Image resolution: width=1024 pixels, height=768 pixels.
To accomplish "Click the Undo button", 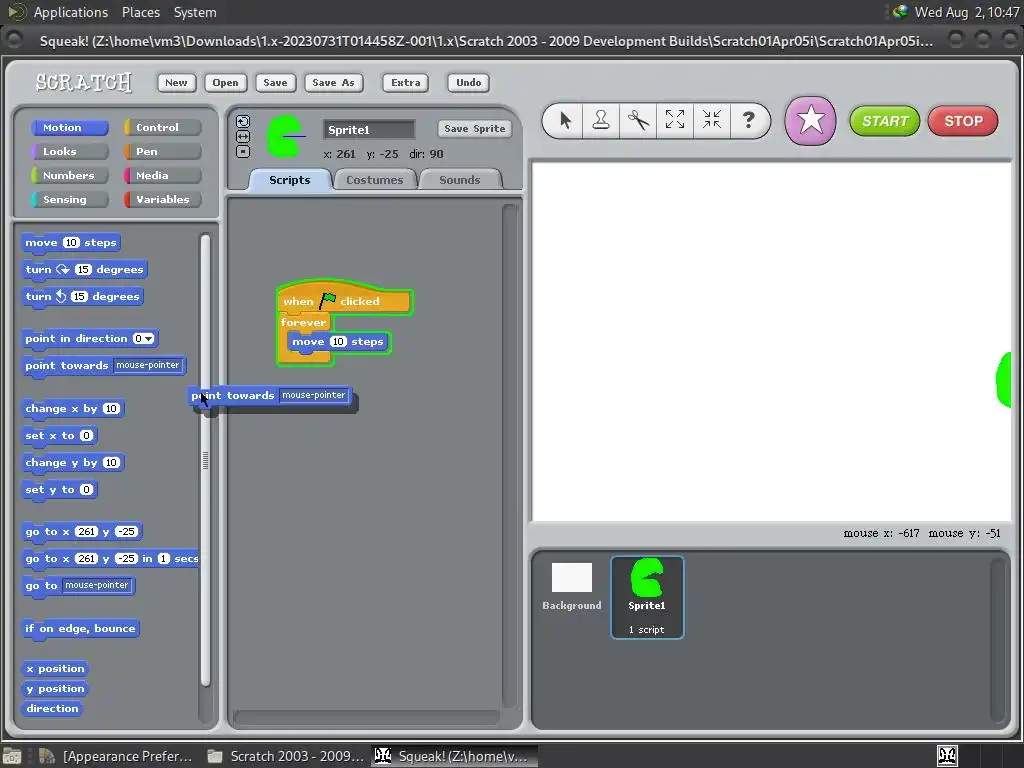I will click(x=468, y=82).
